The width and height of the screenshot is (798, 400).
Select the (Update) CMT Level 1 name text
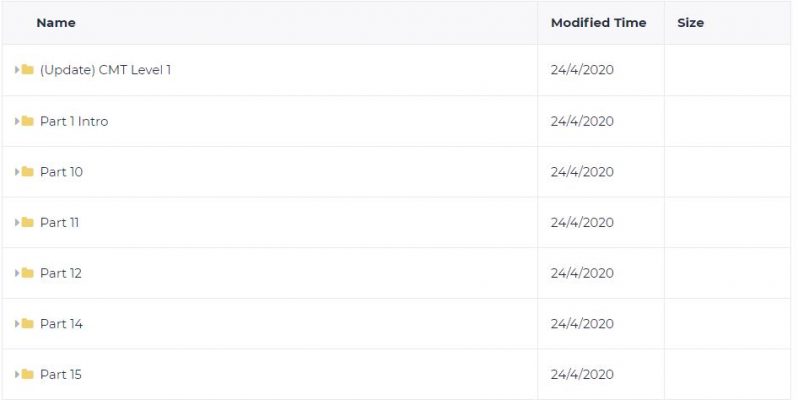click(x=105, y=70)
